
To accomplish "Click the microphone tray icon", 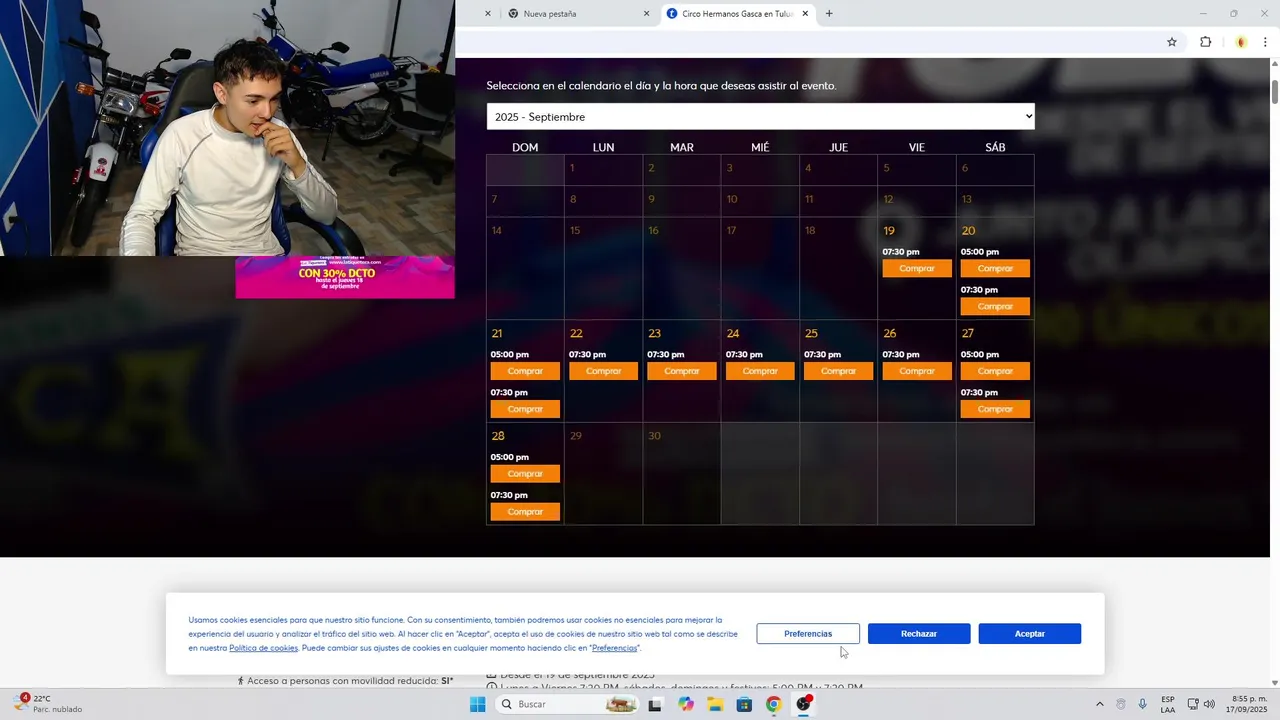I will 1143,704.
